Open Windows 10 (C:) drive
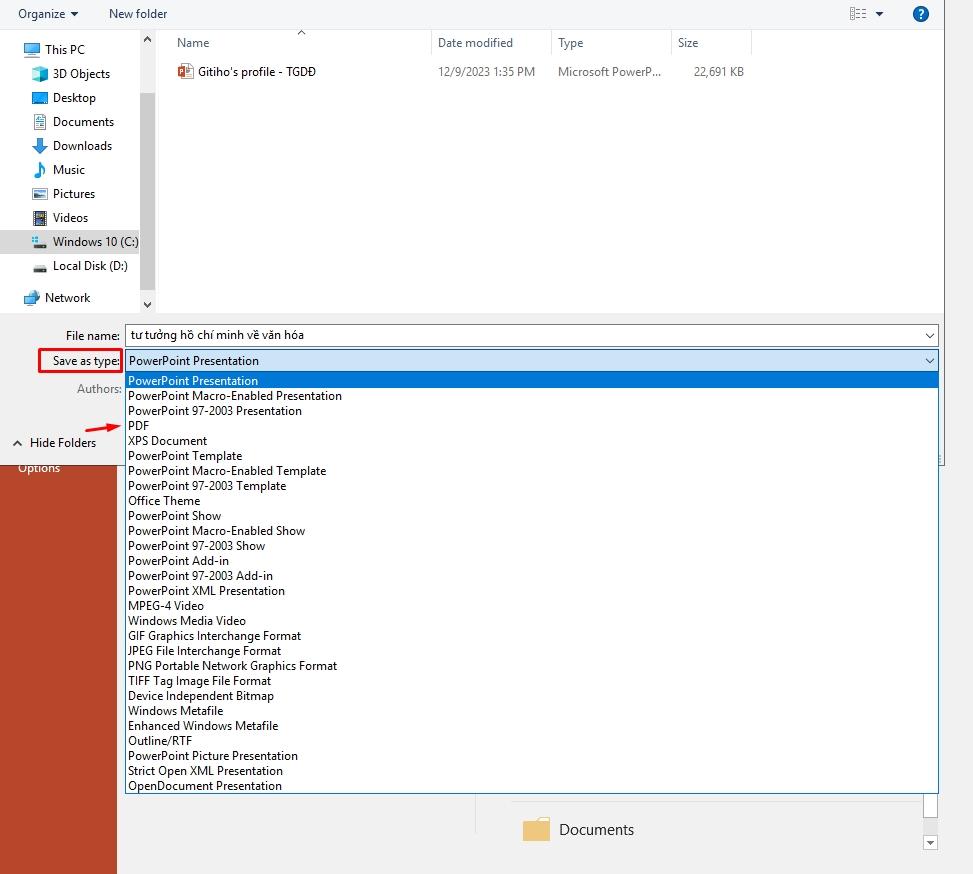This screenshot has height=874, width=973. [94, 242]
